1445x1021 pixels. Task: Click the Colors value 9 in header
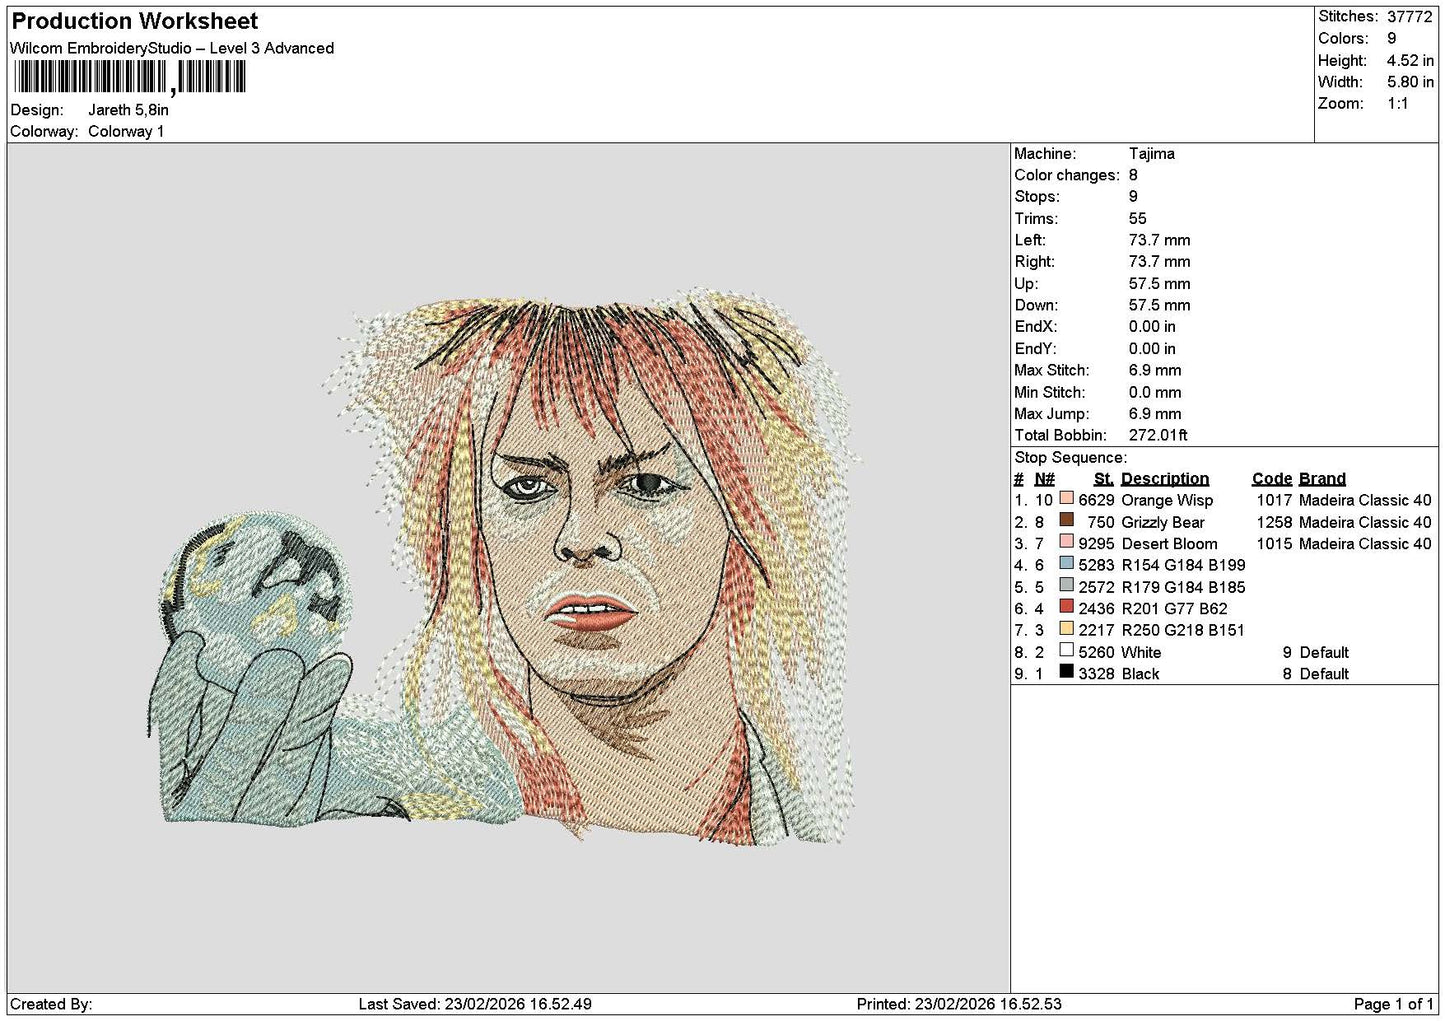point(1391,39)
